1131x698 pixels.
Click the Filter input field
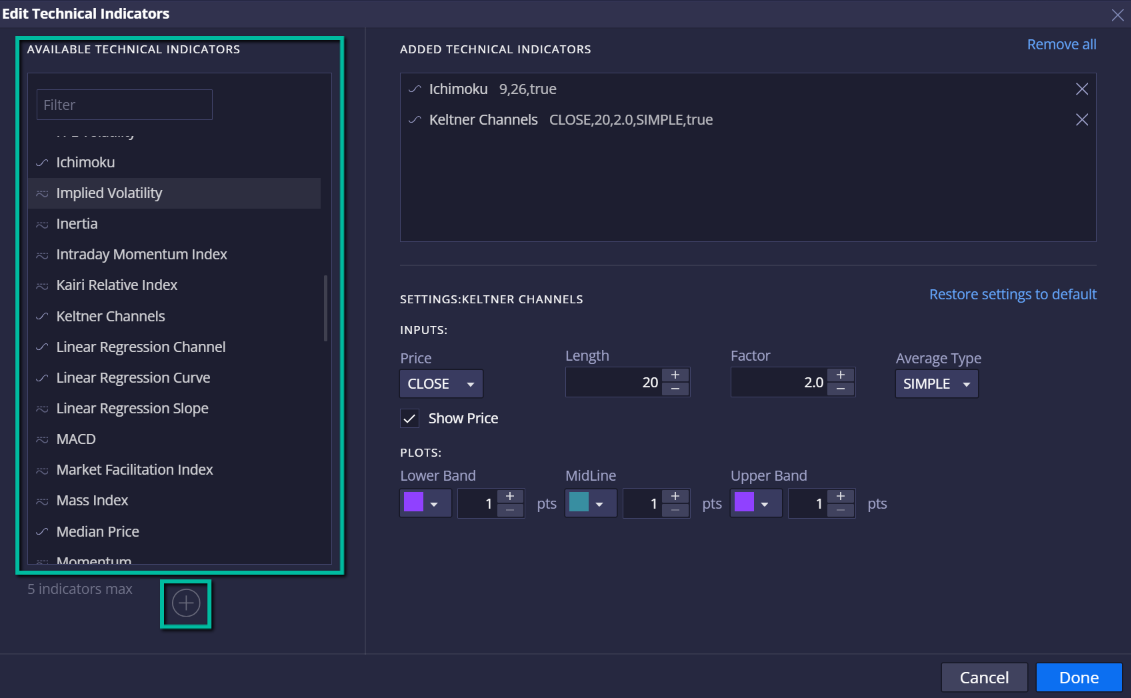pos(125,105)
